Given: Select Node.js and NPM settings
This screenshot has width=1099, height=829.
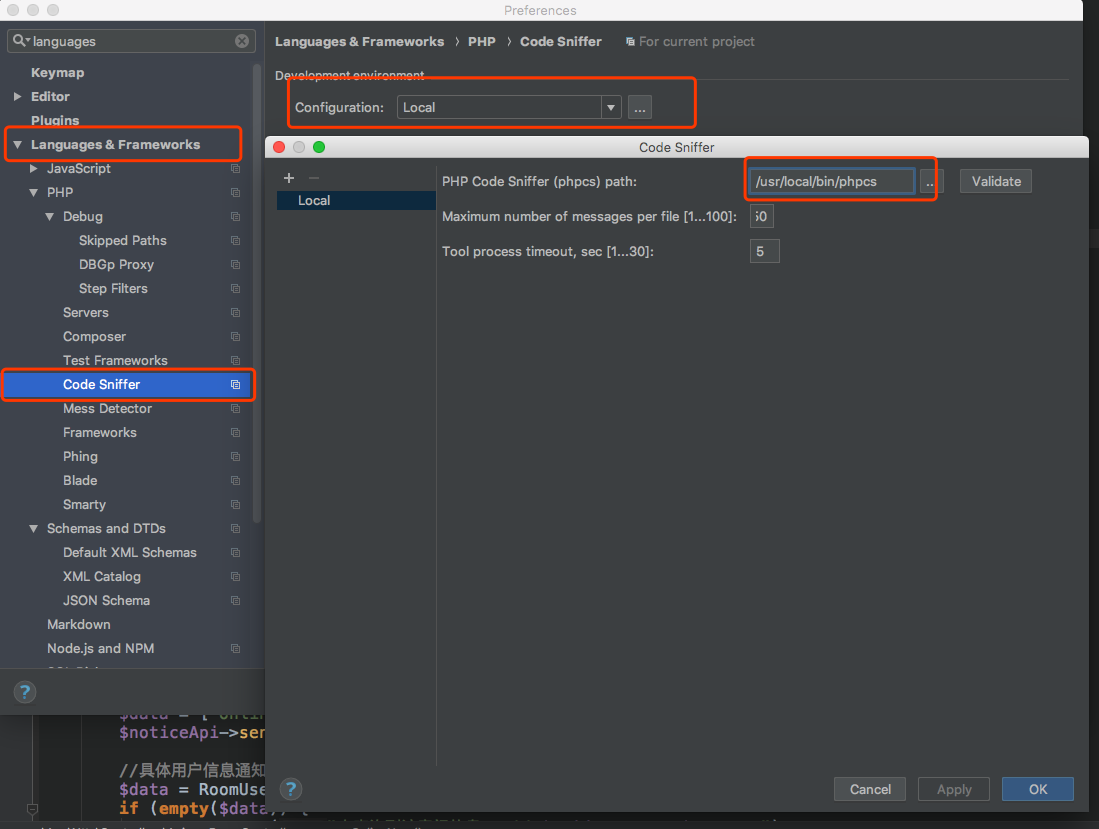Looking at the screenshot, I should point(101,649).
